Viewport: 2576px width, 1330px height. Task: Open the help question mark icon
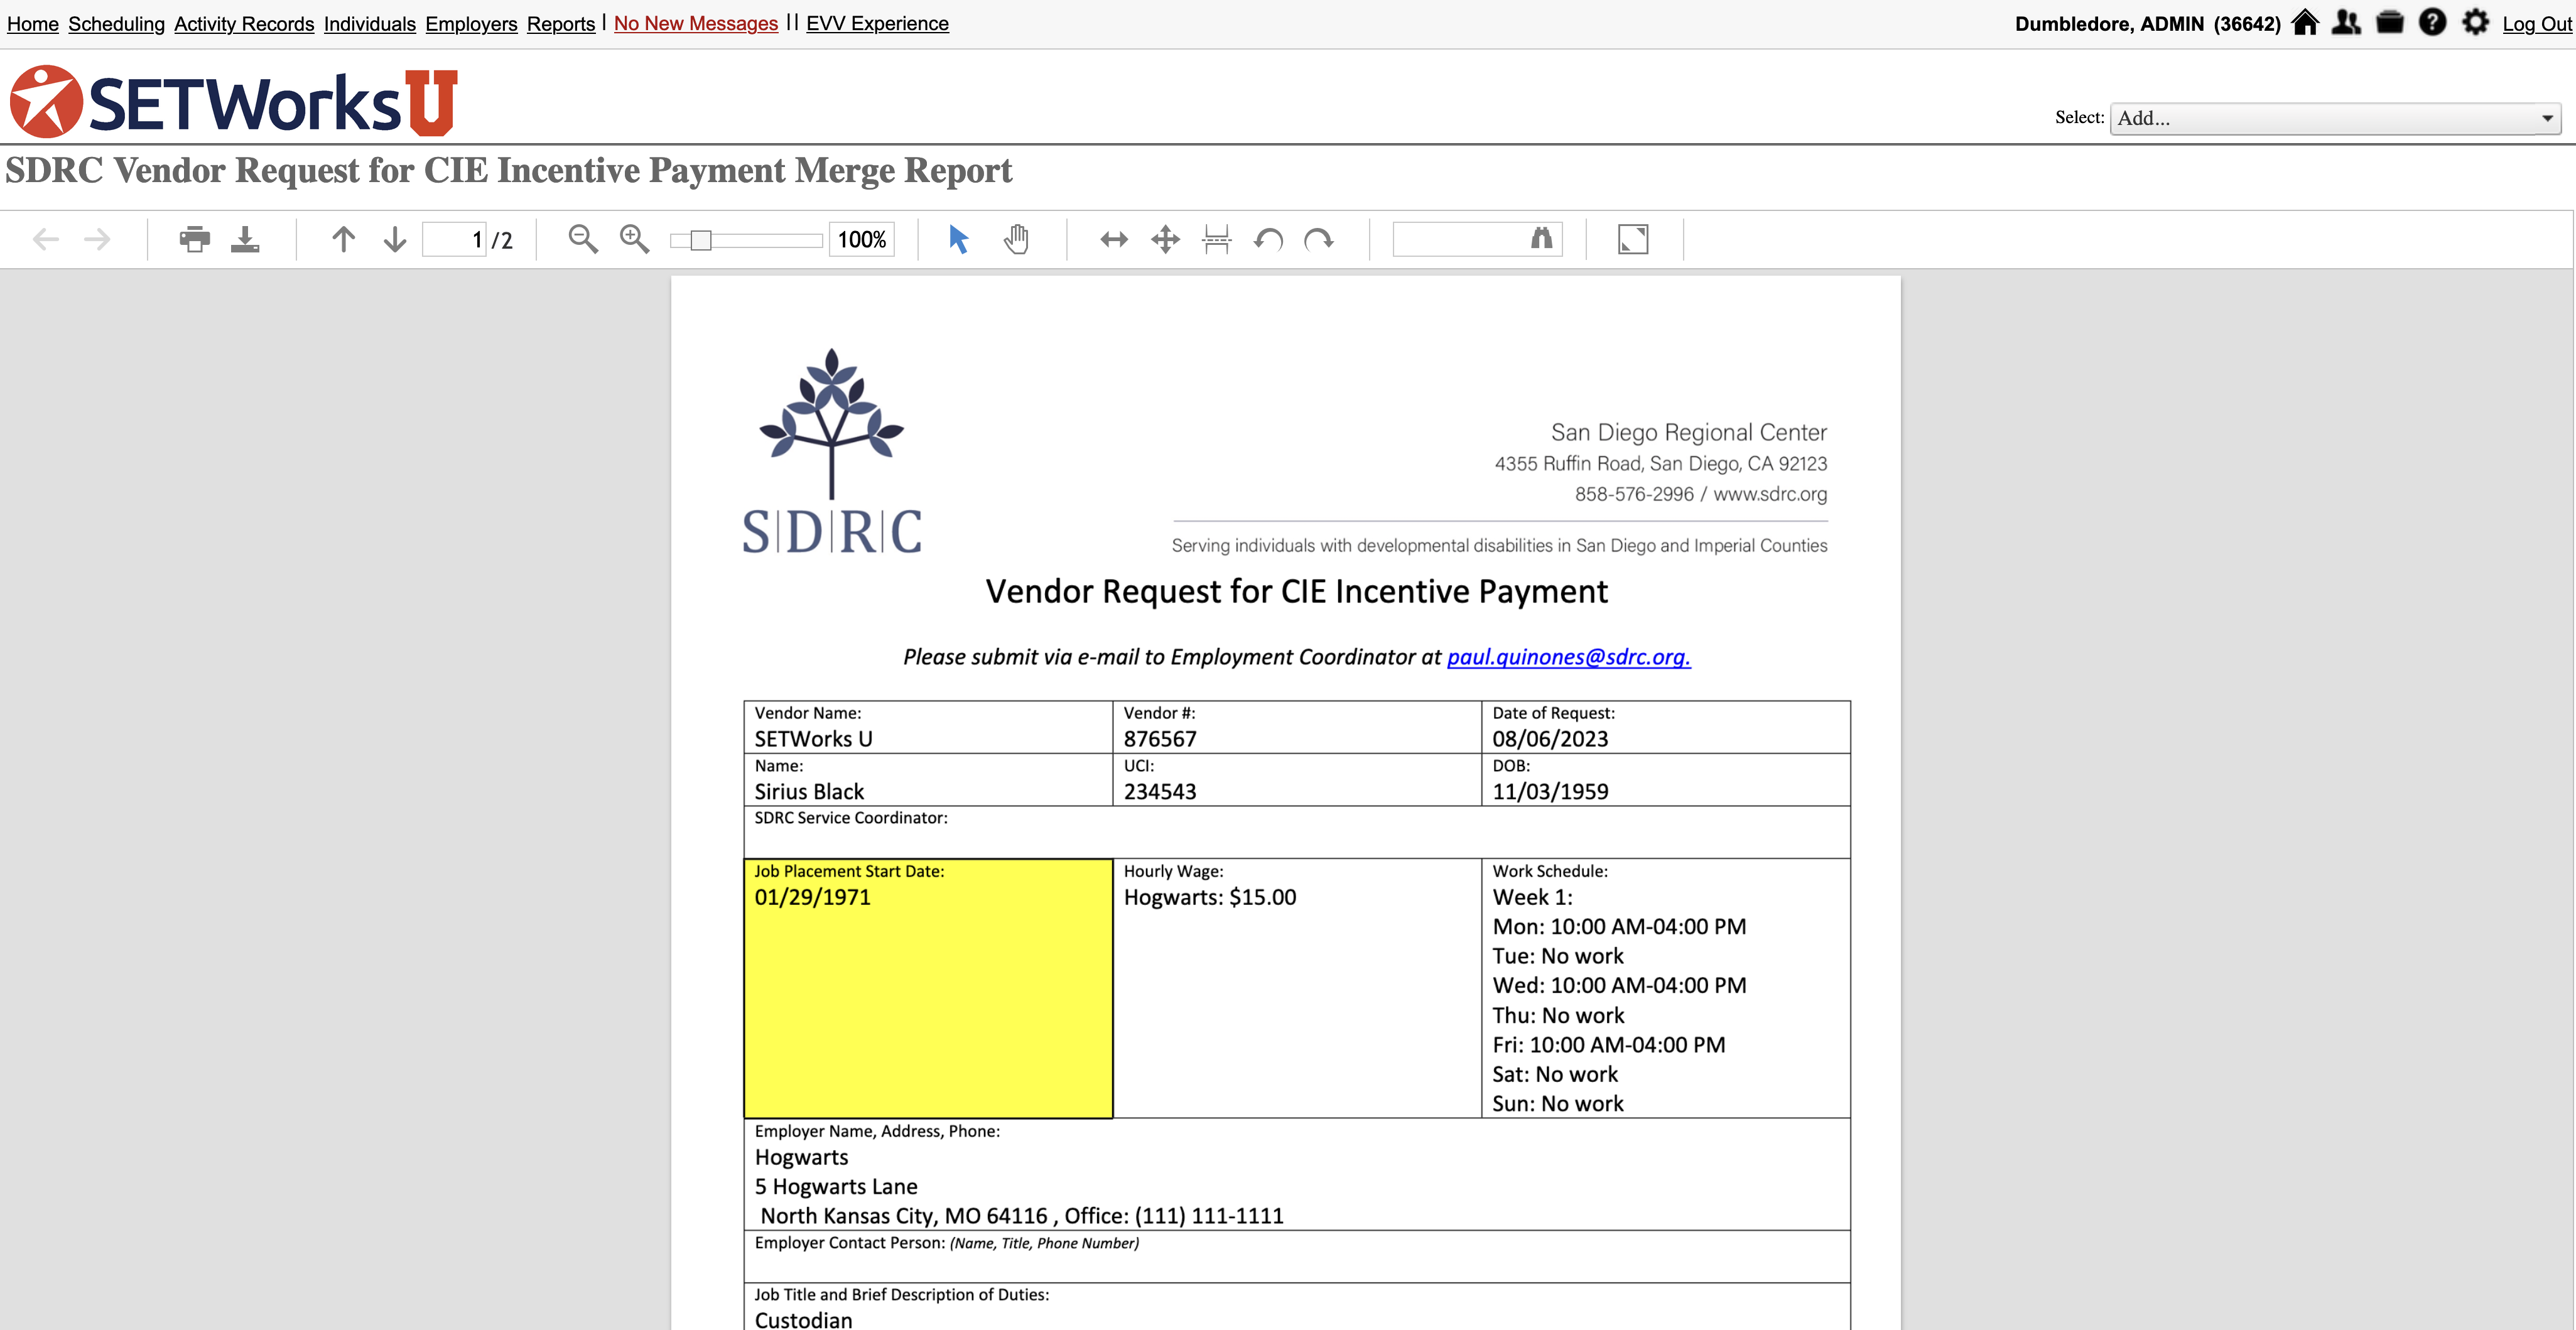coord(2433,22)
